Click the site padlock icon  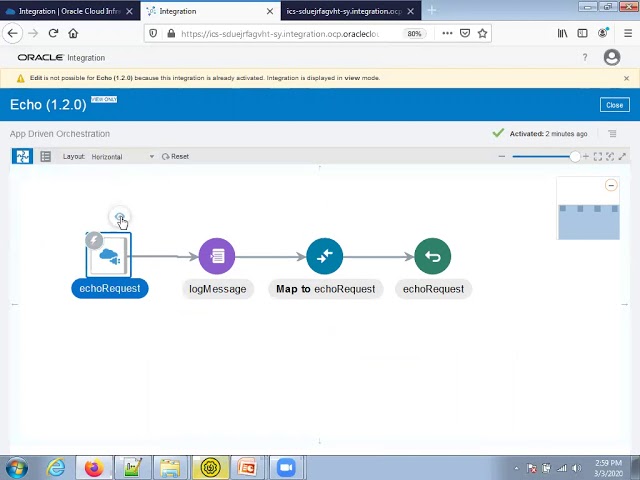click(x=171, y=33)
